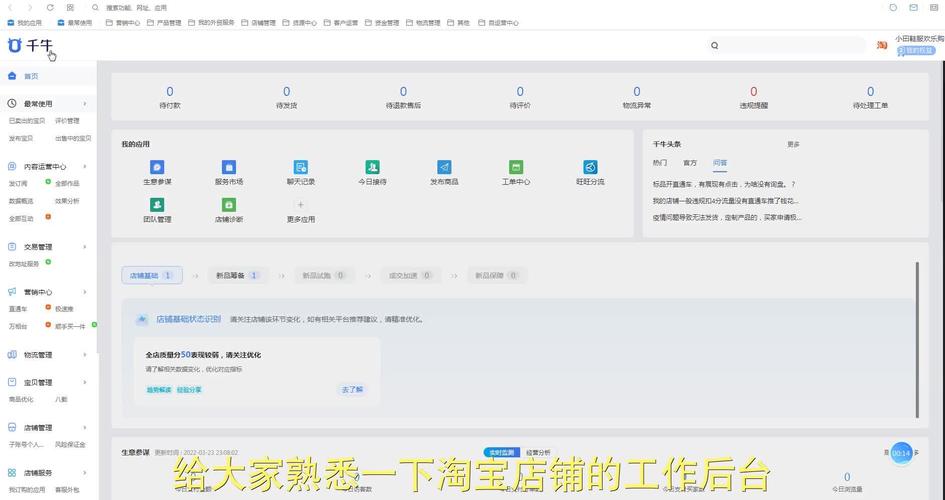This screenshot has width=945, height=500.
Task: Click the magnifier in header search box
Action: pyautogui.click(x=715, y=45)
